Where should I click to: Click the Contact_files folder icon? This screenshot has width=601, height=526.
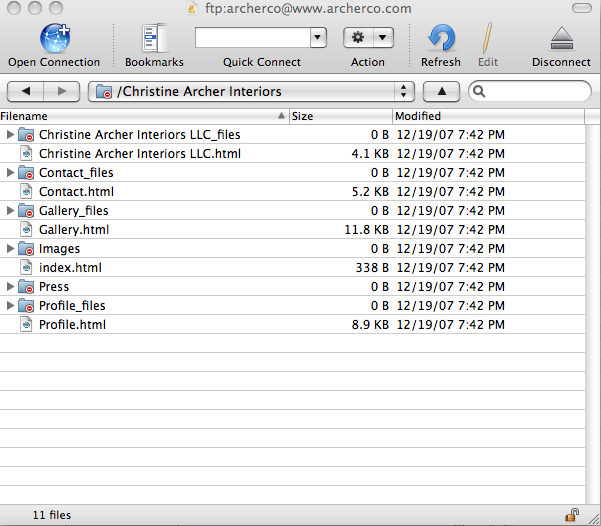pyautogui.click(x=26, y=173)
